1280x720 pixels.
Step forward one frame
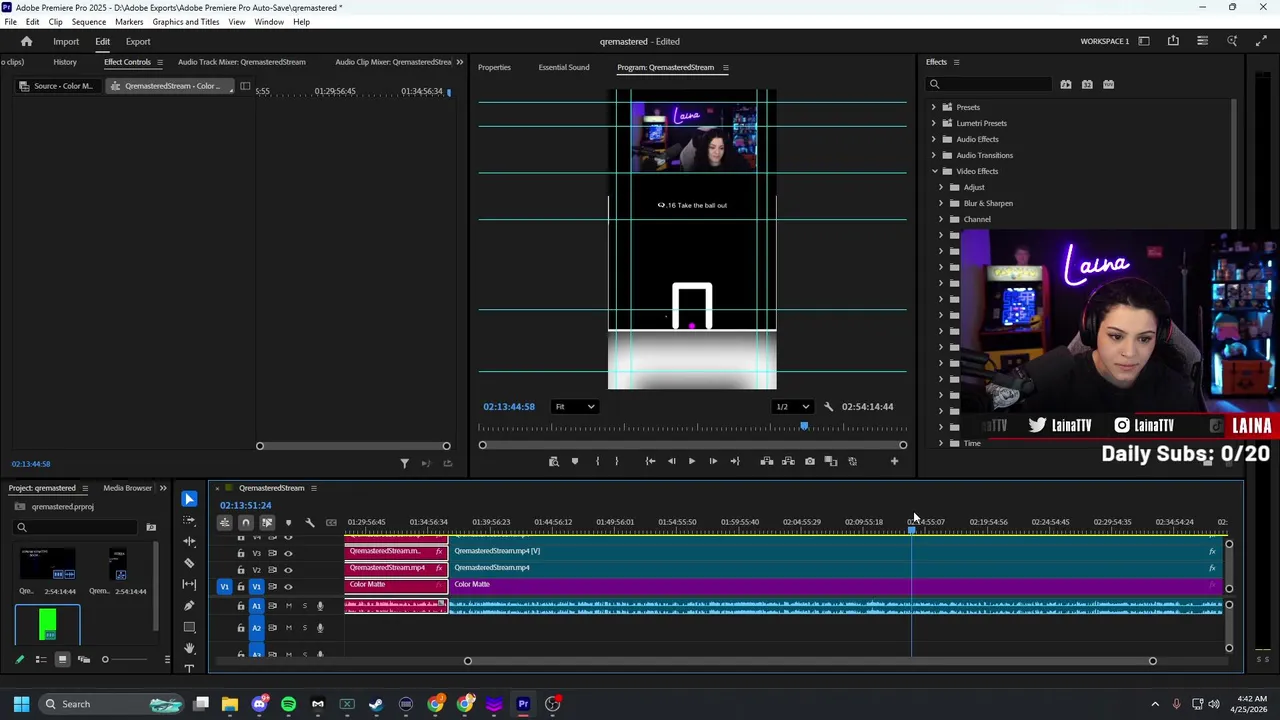click(713, 461)
